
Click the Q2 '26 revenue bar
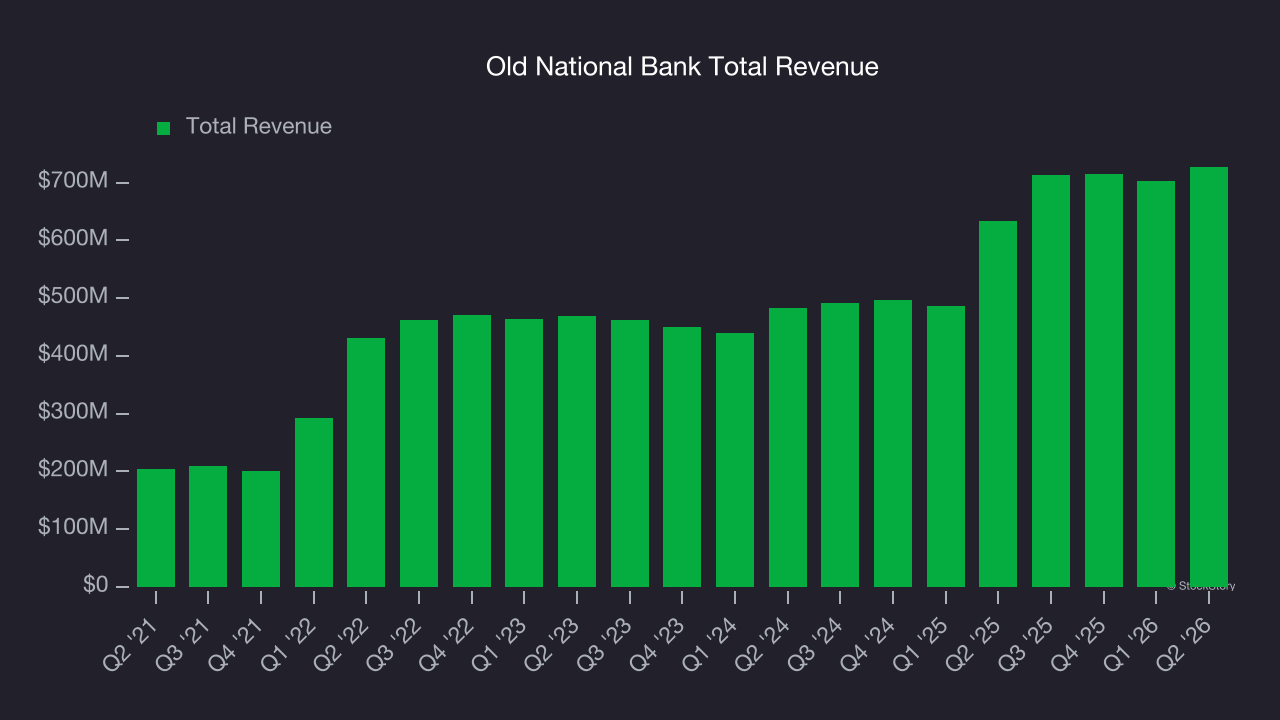click(1209, 377)
